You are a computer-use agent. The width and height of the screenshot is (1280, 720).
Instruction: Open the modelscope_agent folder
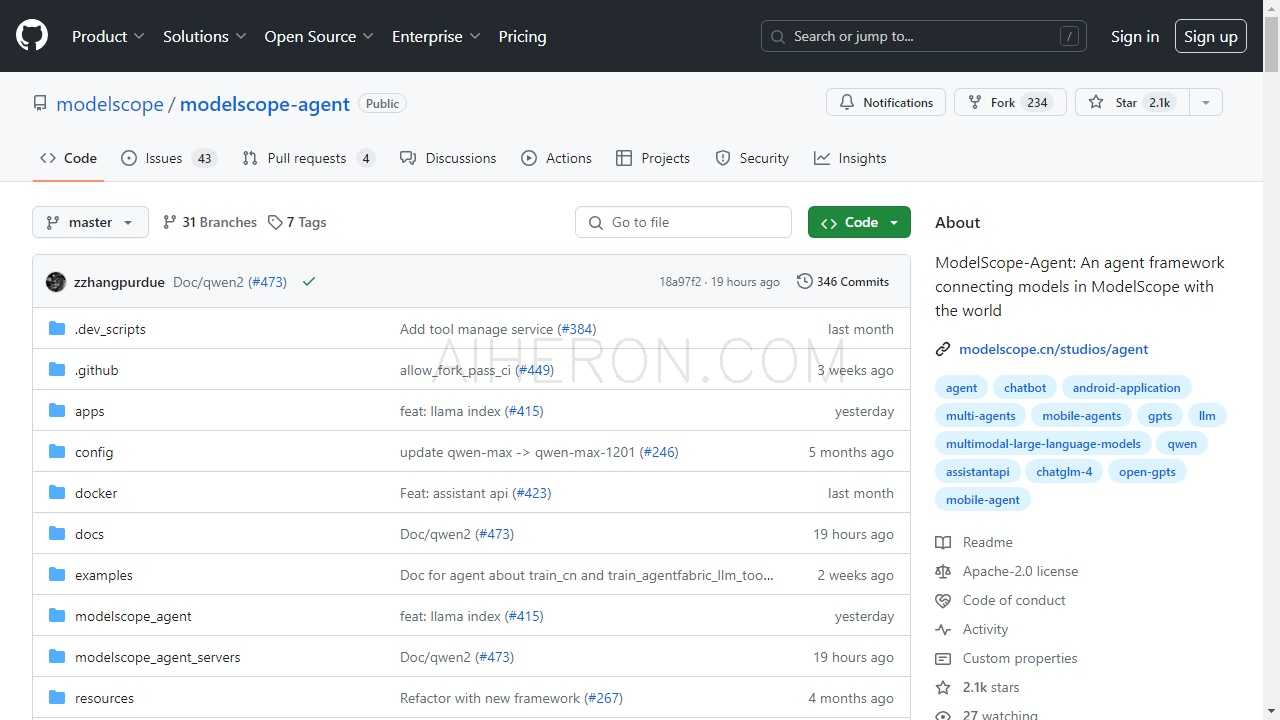coord(133,616)
